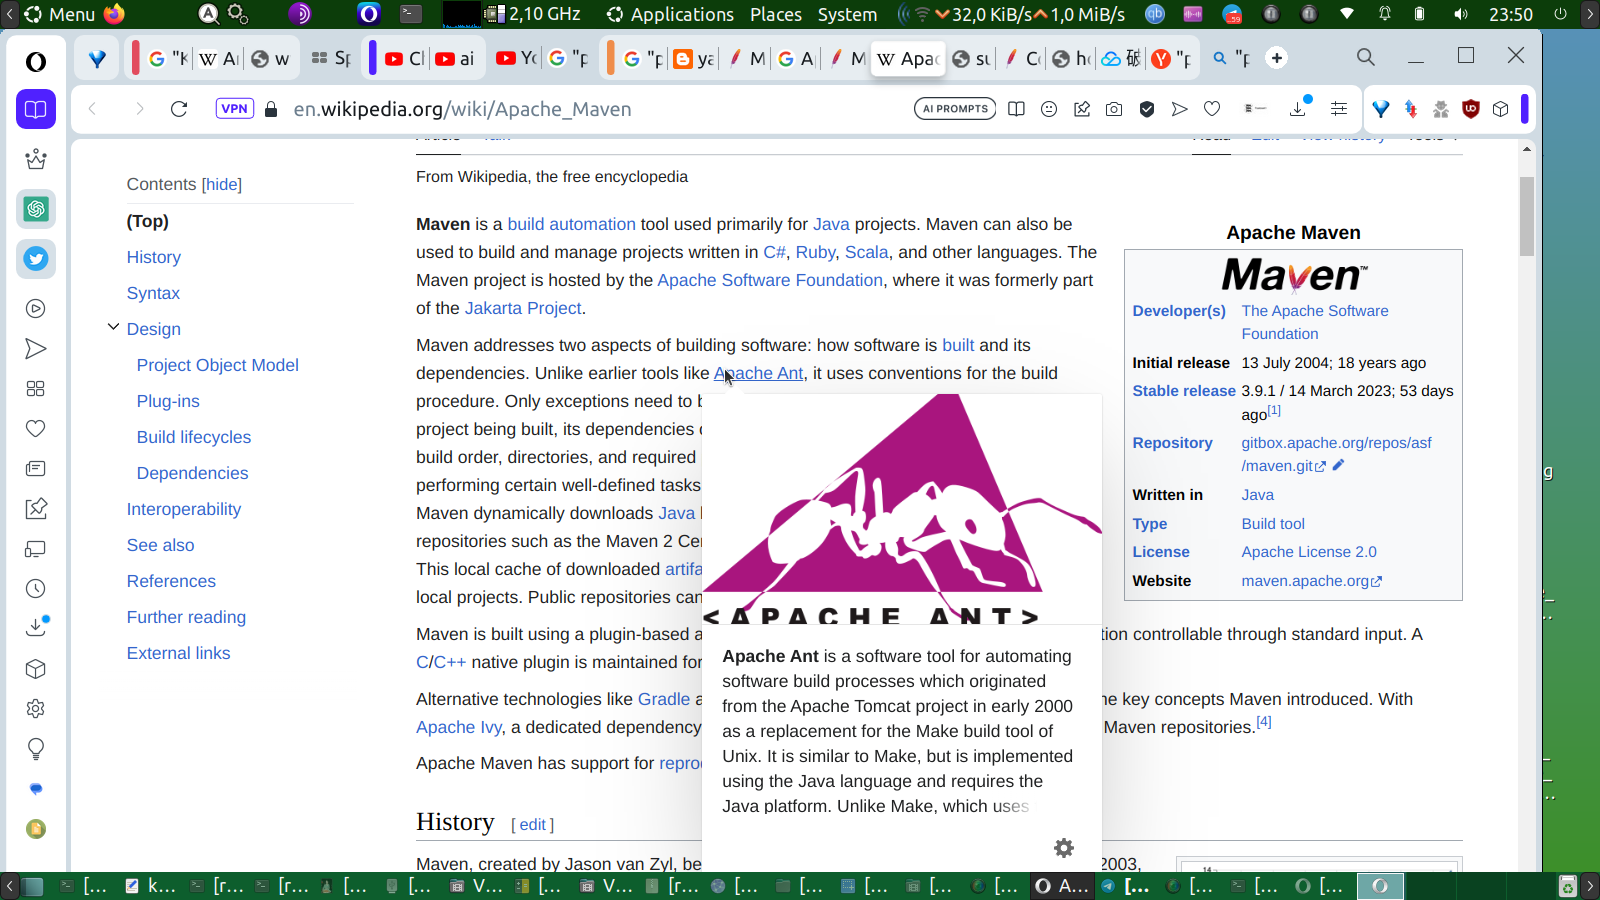1600x900 pixels.
Task: Click the Apache Ant link in article
Action: tap(758, 373)
